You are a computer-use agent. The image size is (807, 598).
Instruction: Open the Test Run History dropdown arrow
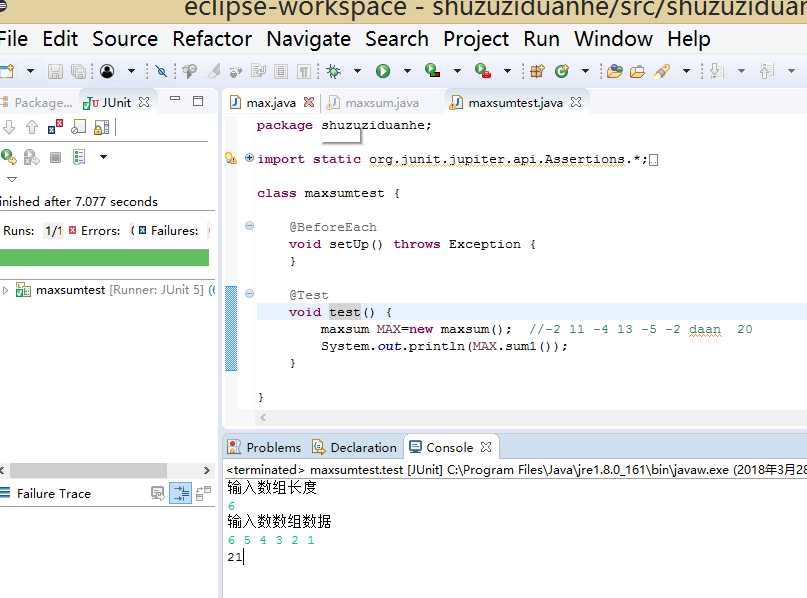tap(103, 157)
